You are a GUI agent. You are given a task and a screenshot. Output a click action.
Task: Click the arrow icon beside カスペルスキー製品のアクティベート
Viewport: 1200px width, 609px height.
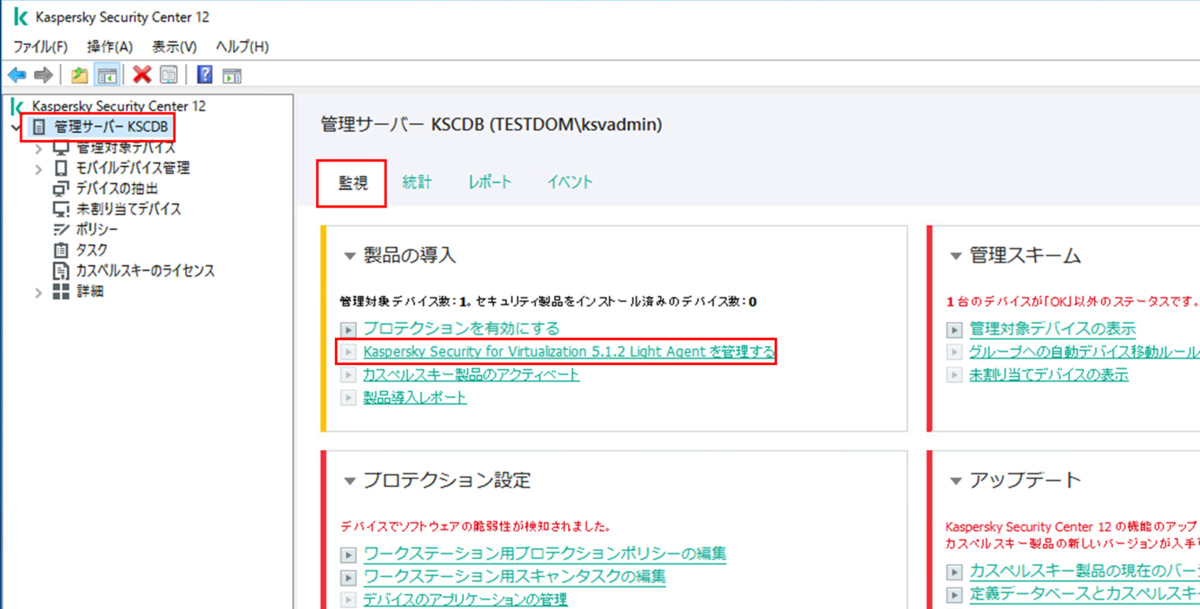(x=348, y=375)
